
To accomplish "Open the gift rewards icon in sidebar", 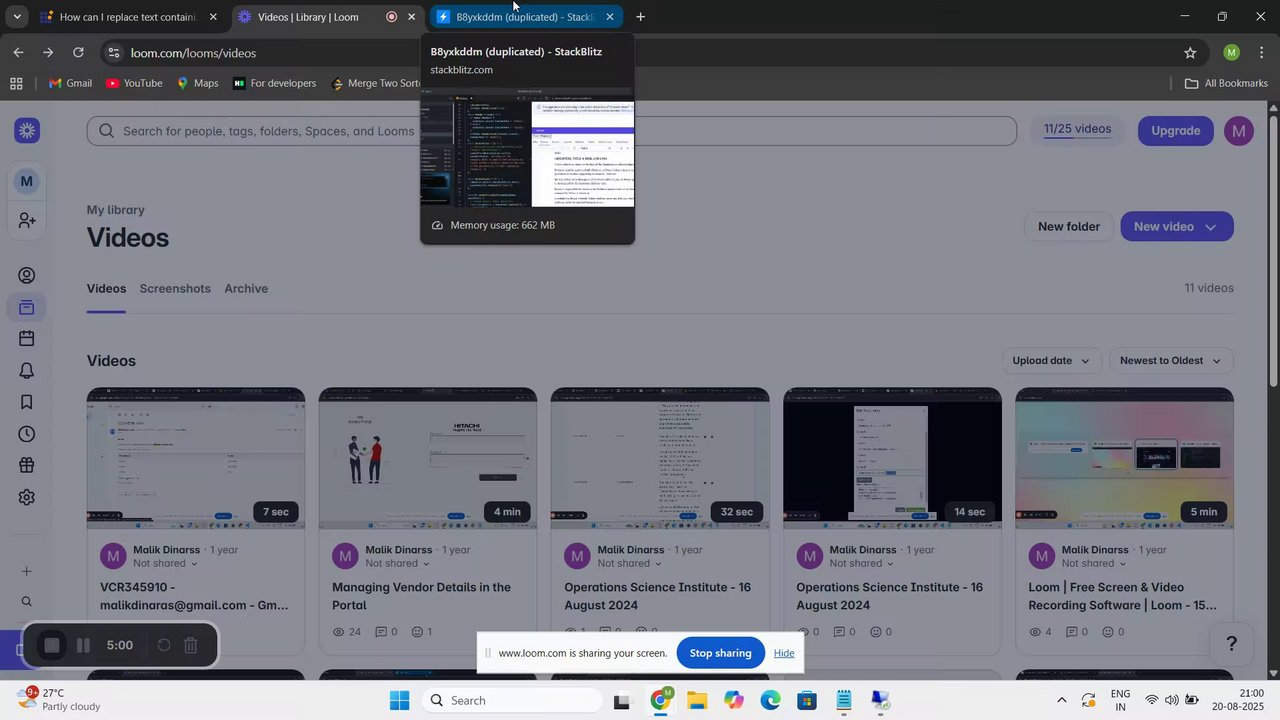I will [27, 465].
